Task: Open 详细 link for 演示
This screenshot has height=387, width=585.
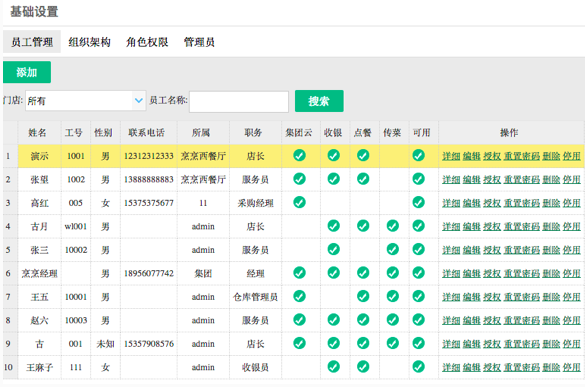Action: pyautogui.click(x=451, y=156)
